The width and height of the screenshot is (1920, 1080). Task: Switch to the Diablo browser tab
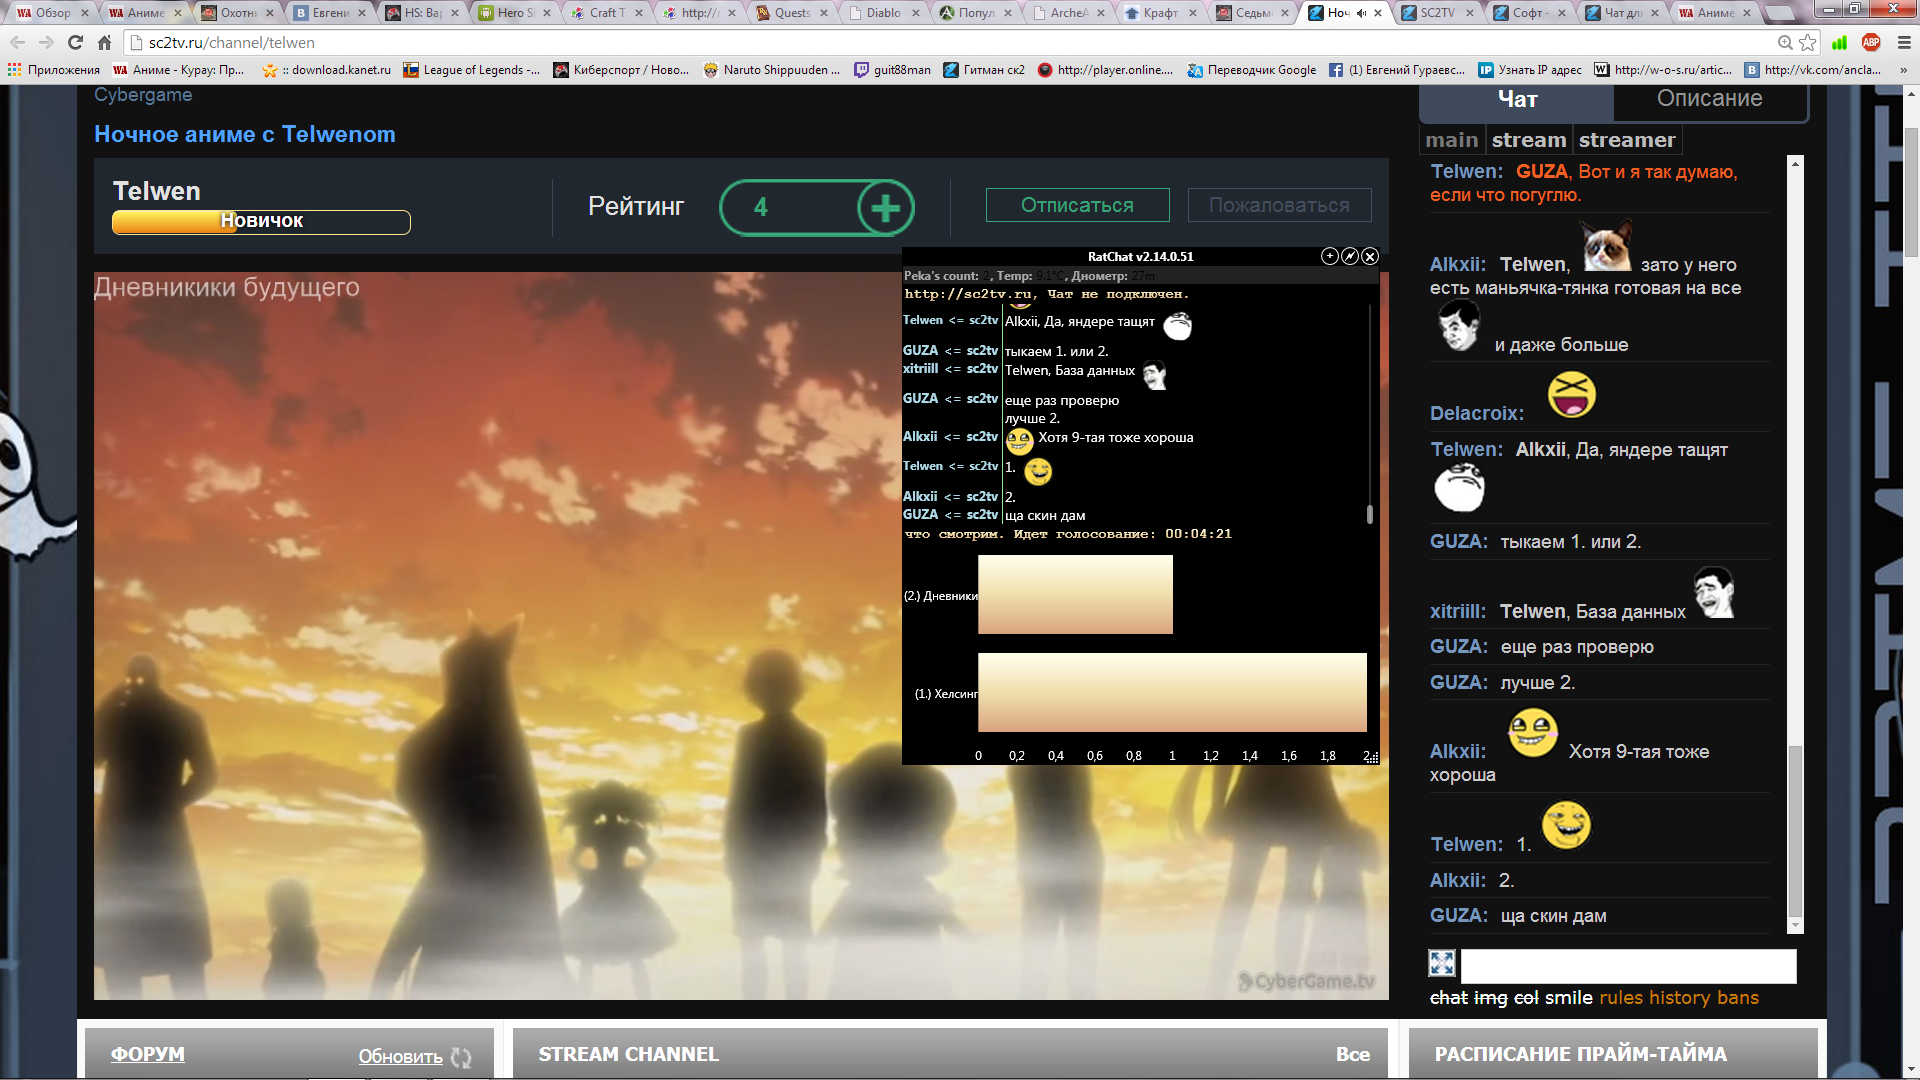click(883, 13)
